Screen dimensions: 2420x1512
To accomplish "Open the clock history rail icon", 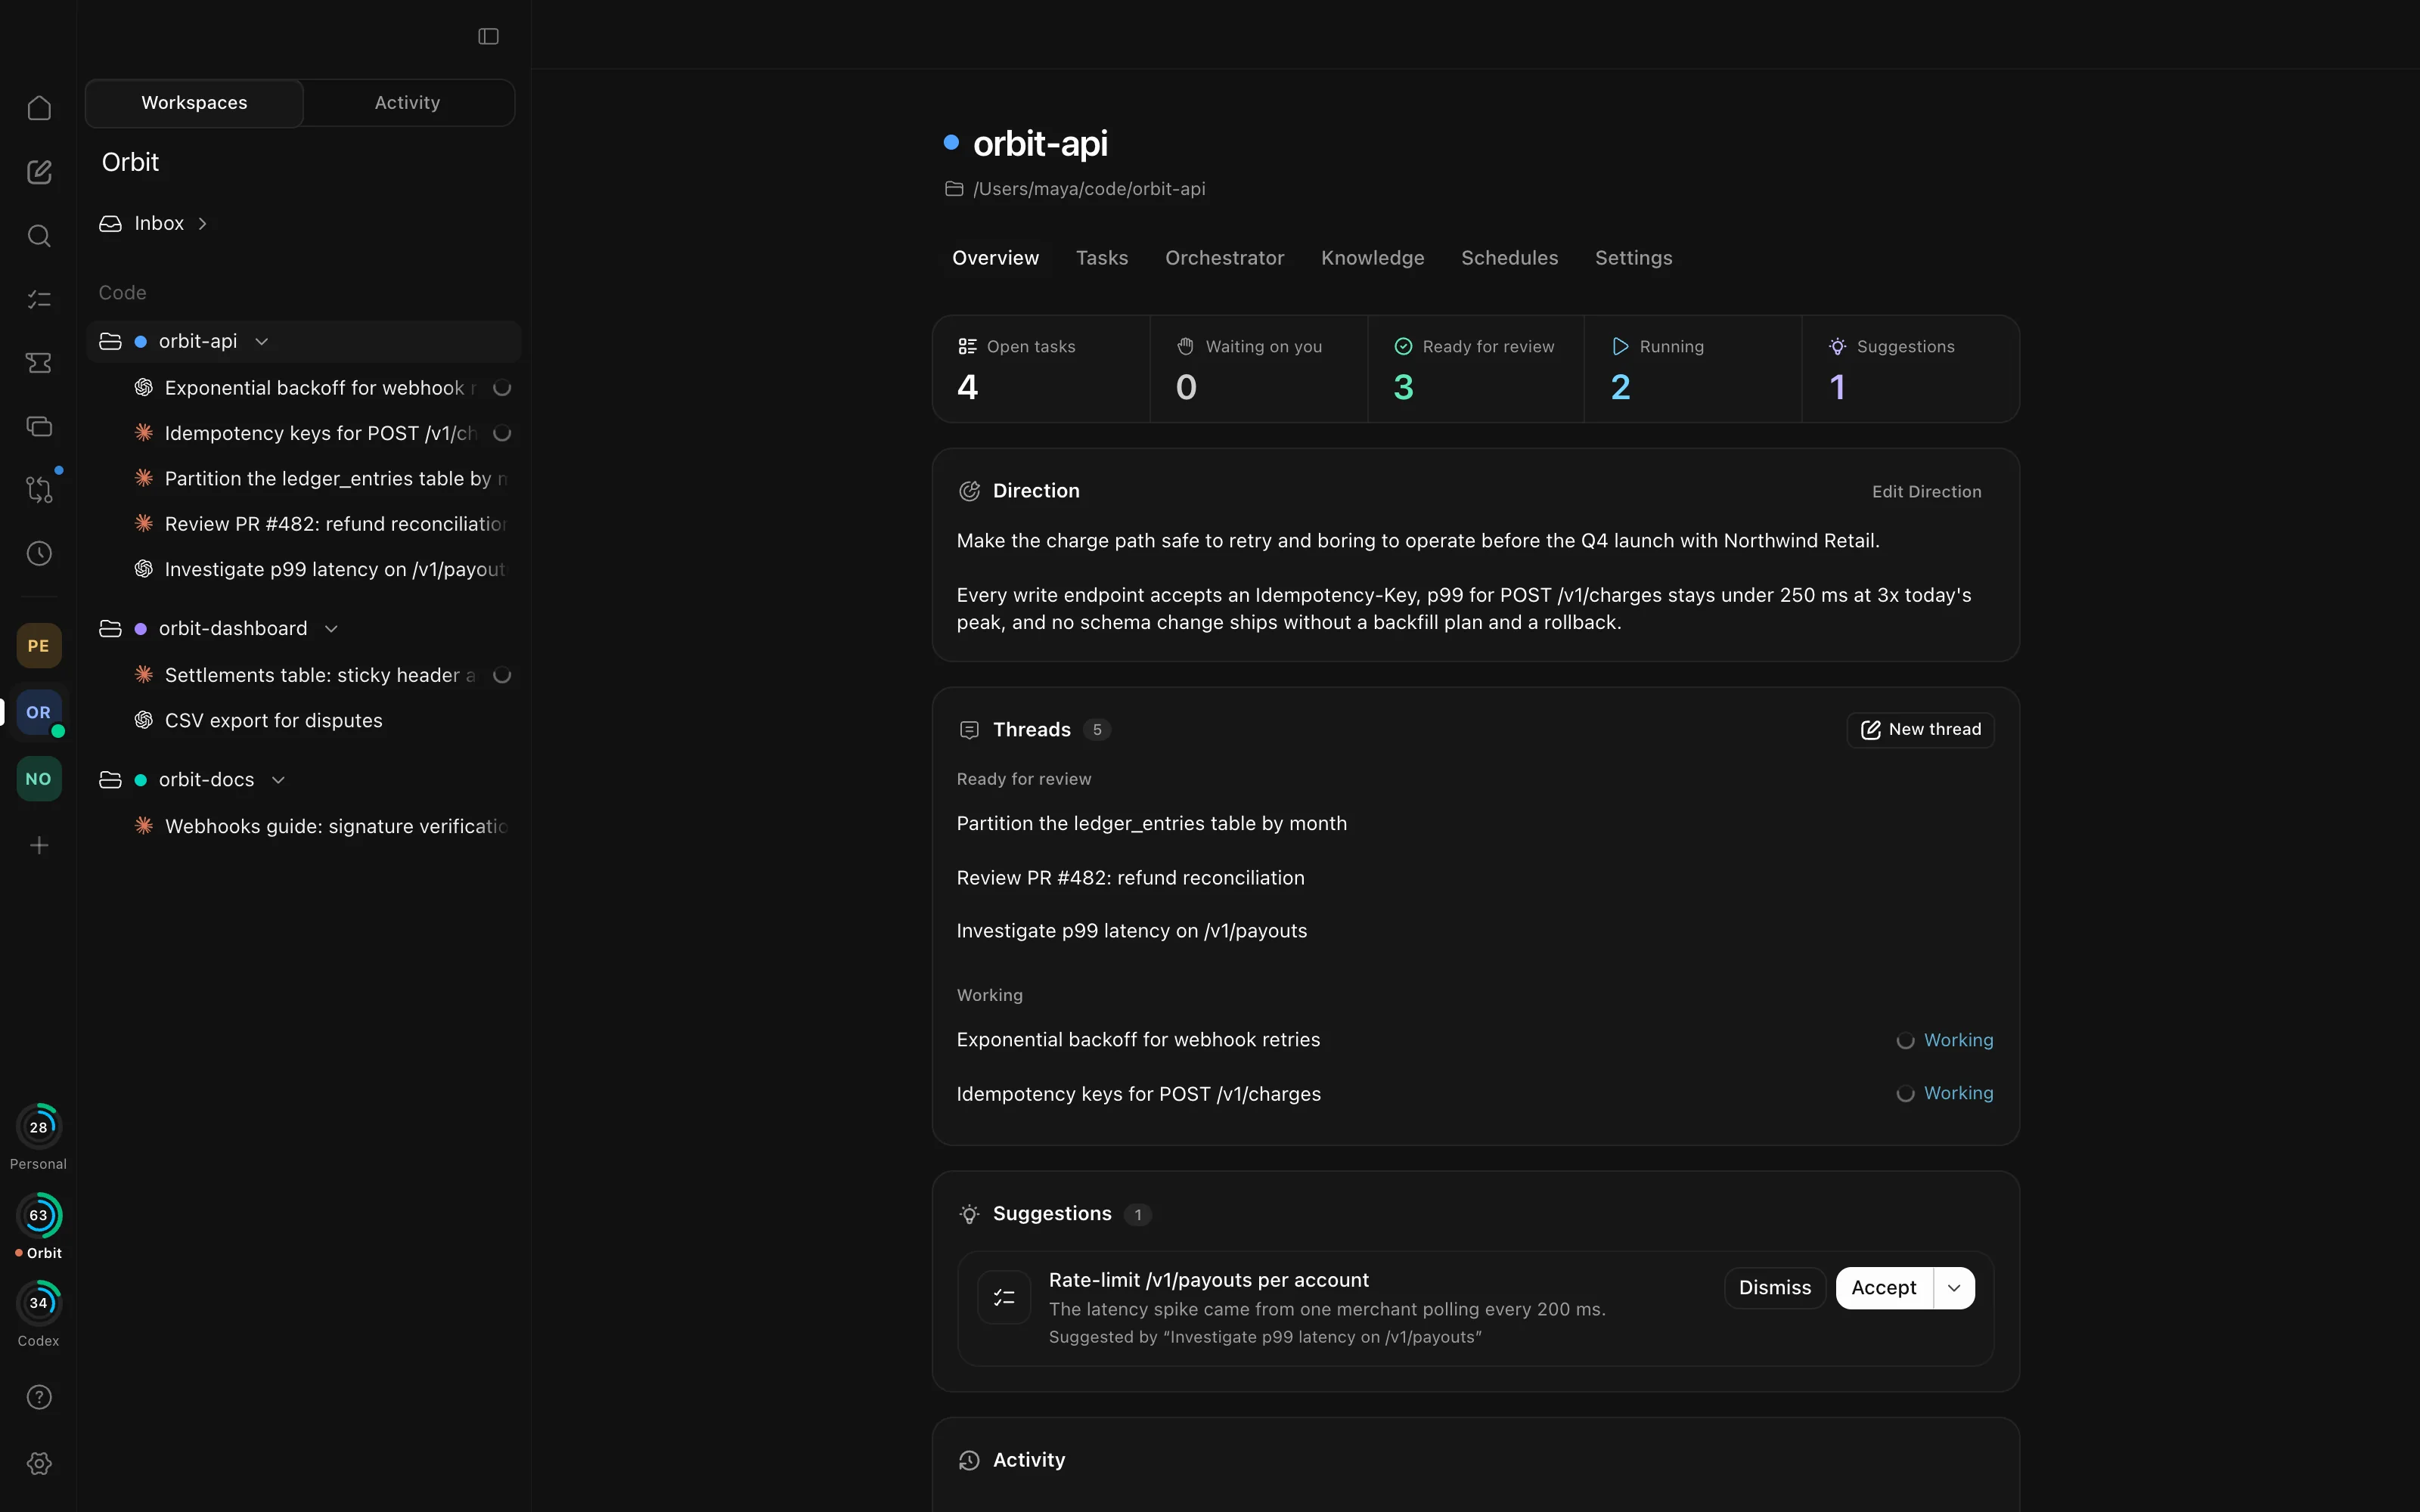I will pyautogui.click(x=39, y=553).
